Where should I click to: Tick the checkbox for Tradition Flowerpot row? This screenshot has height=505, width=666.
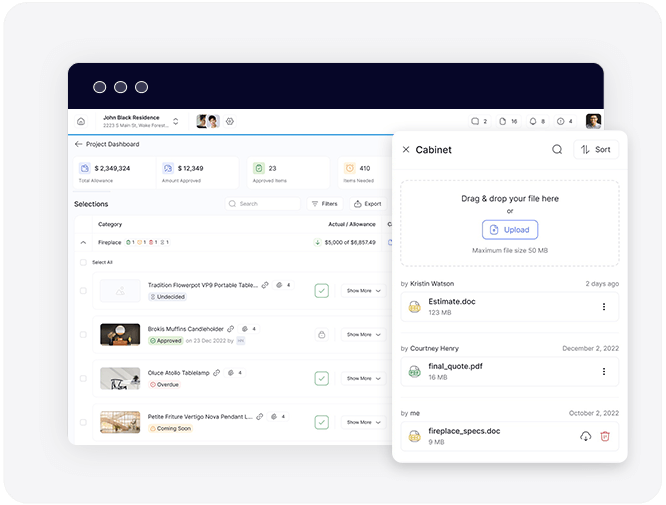coord(83,291)
